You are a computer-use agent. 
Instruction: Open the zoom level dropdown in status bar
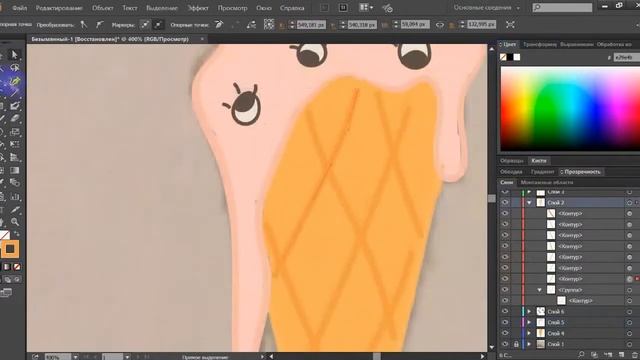(75, 357)
